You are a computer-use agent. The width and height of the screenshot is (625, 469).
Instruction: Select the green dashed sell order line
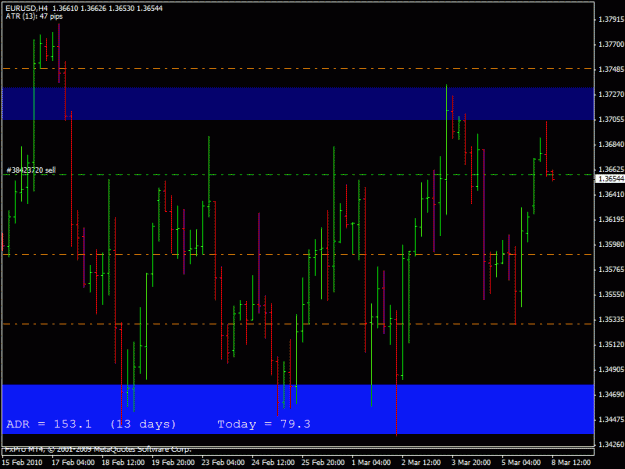pyautogui.click(x=298, y=175)
